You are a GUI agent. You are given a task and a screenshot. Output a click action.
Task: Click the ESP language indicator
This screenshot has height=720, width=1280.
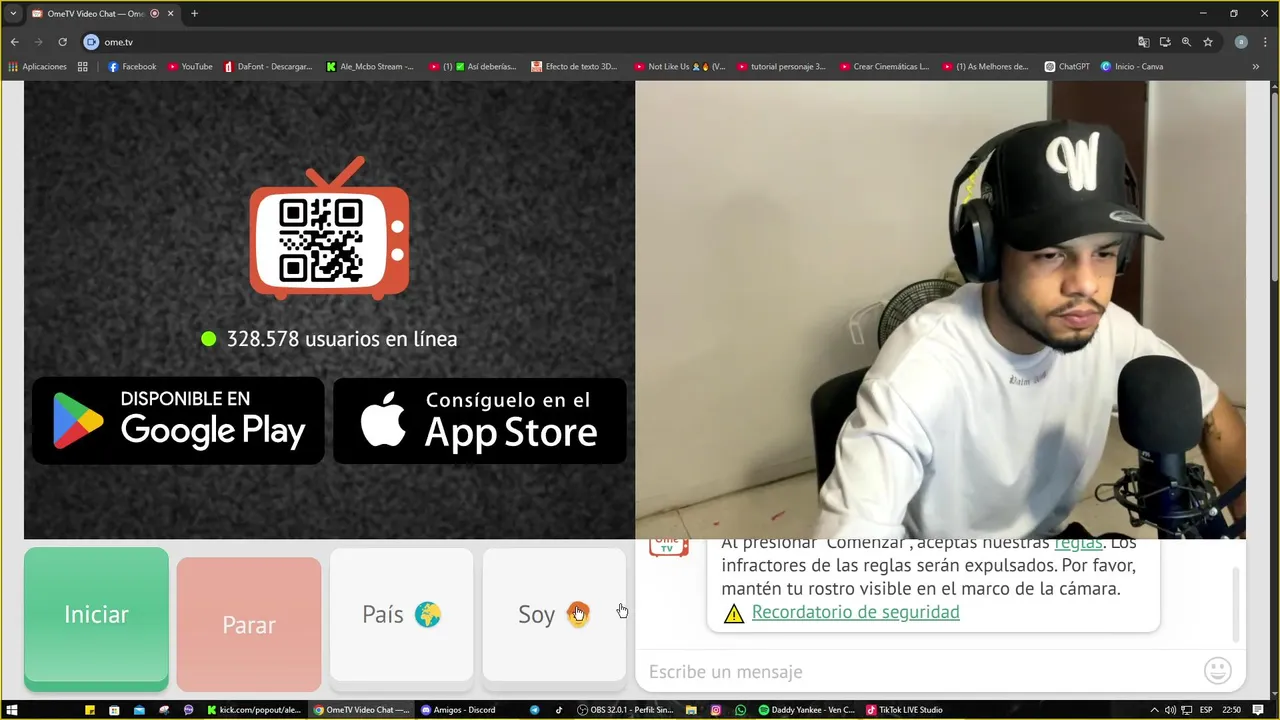click(x=1207, y=710)
